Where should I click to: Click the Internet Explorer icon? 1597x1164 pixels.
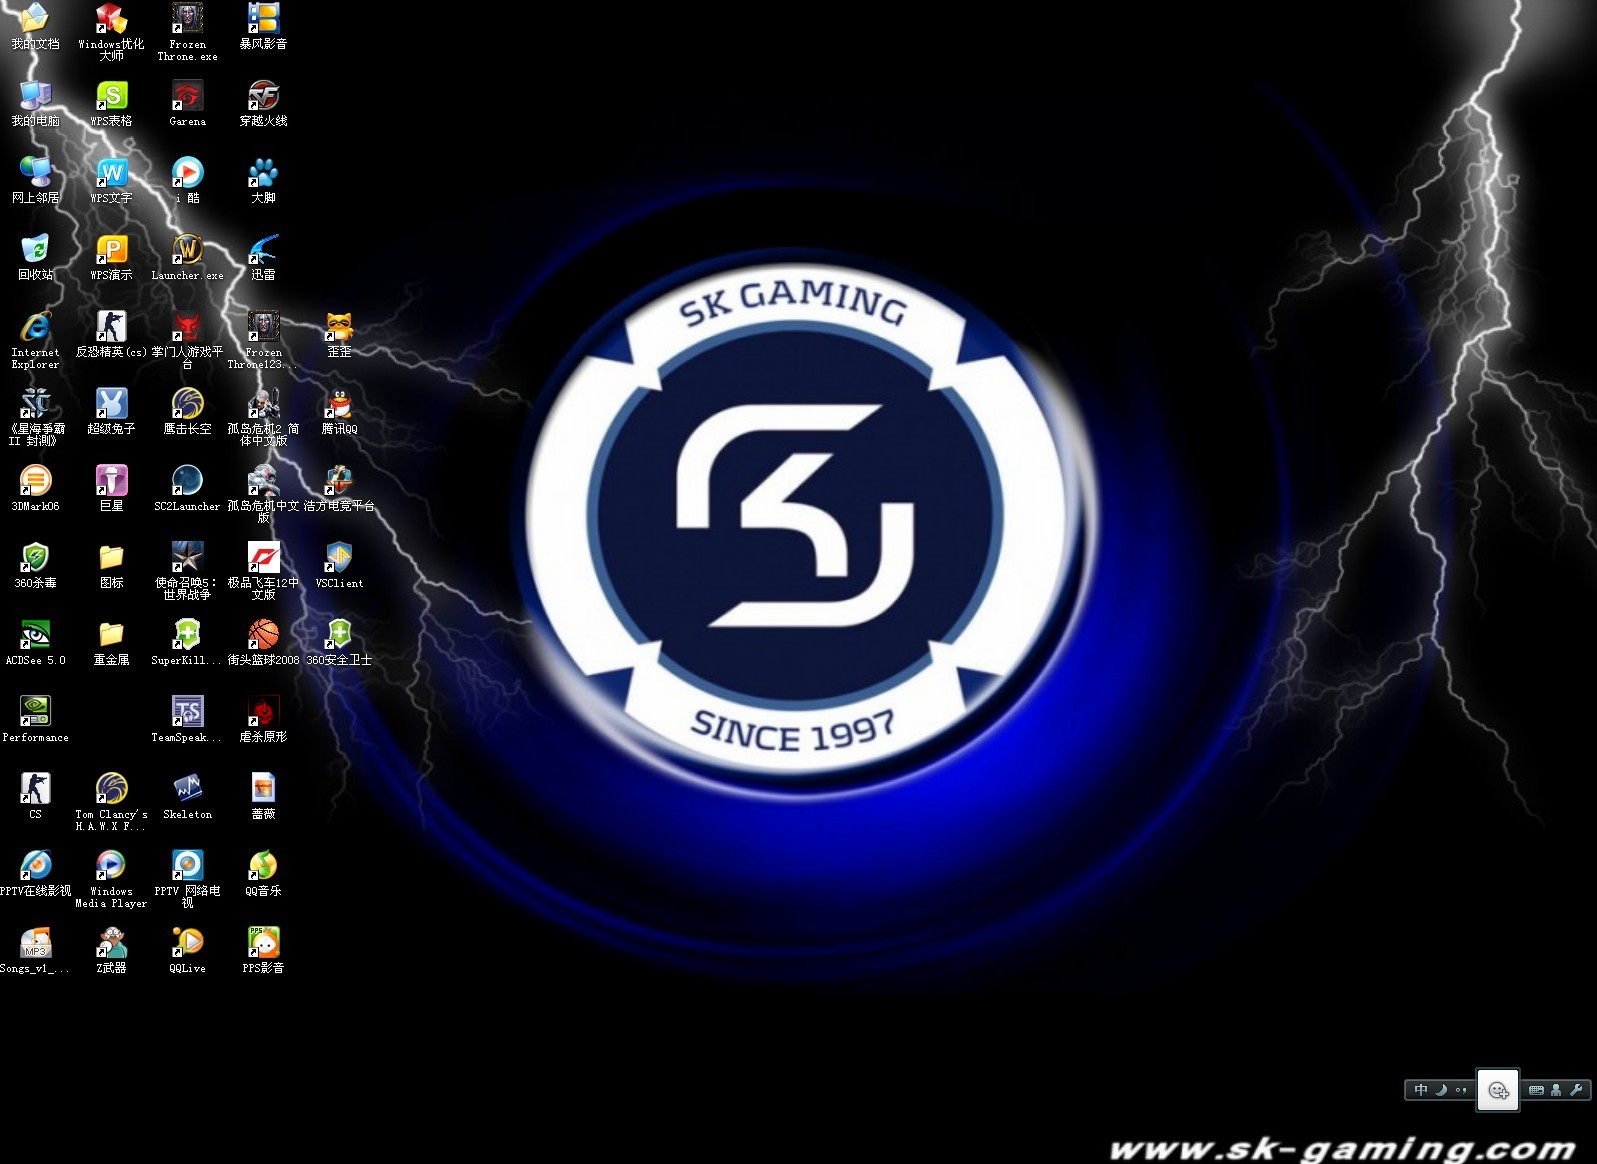(x=35, y=327)
